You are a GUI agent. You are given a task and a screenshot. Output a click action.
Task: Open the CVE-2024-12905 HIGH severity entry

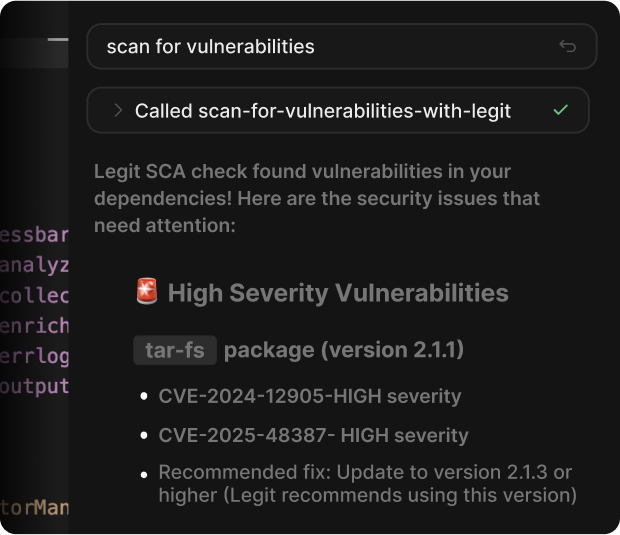pyautogui.click(x=310, y=396)
